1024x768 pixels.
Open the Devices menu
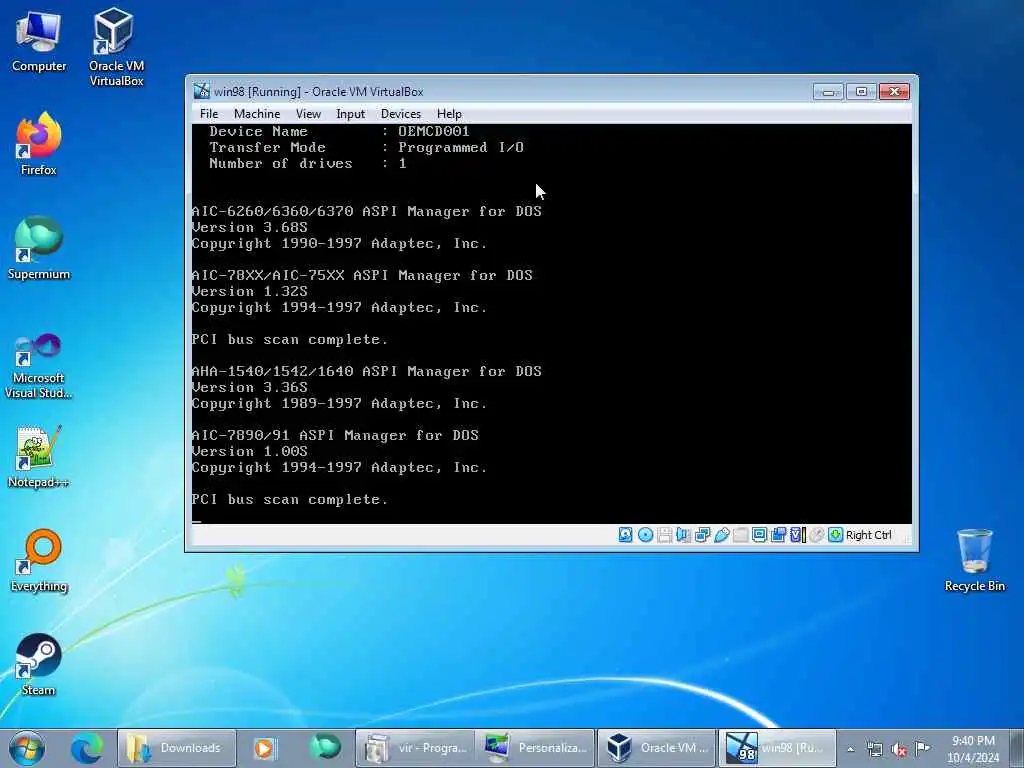pyautogui.click(x=401, y=114)
